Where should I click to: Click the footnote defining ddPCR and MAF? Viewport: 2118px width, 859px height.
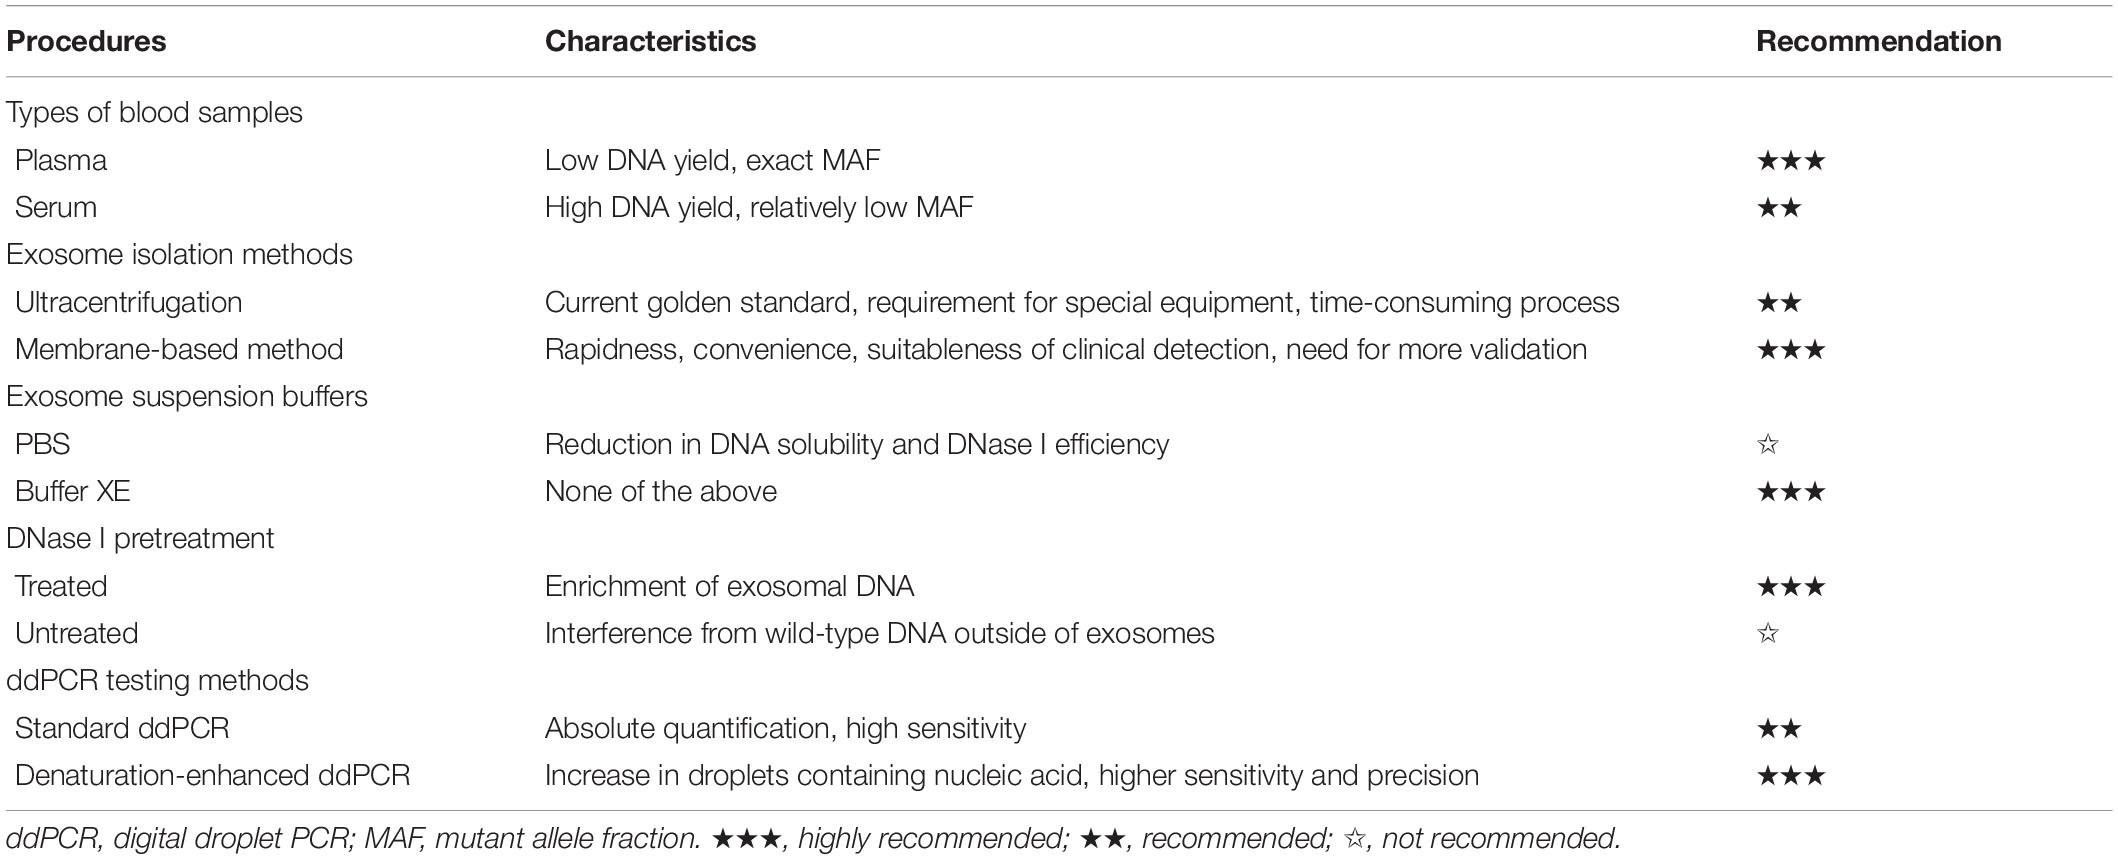click(813, 838)
